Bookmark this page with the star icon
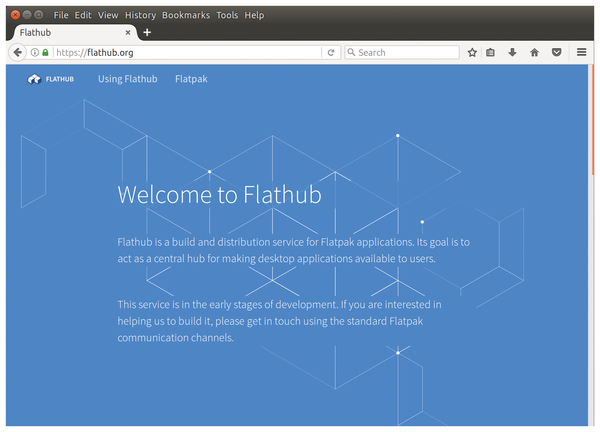The image size is (600, 432). pyautogui.click(x=472, y=52)
